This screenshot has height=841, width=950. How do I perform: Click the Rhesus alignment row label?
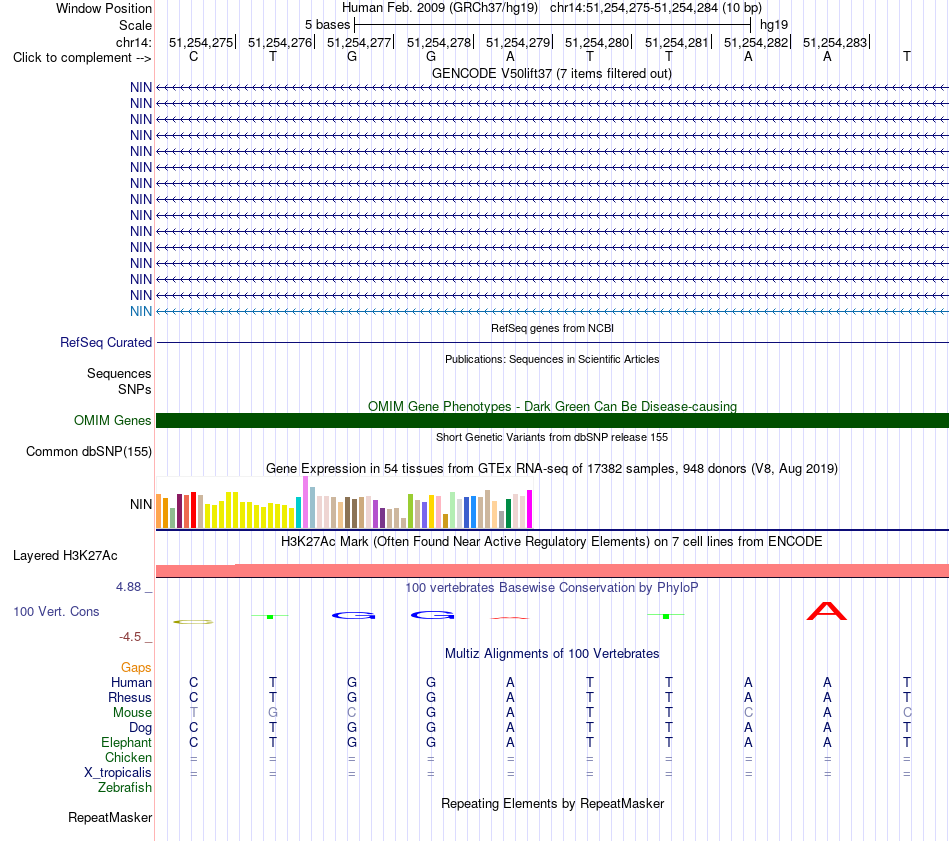coord(130,698)
